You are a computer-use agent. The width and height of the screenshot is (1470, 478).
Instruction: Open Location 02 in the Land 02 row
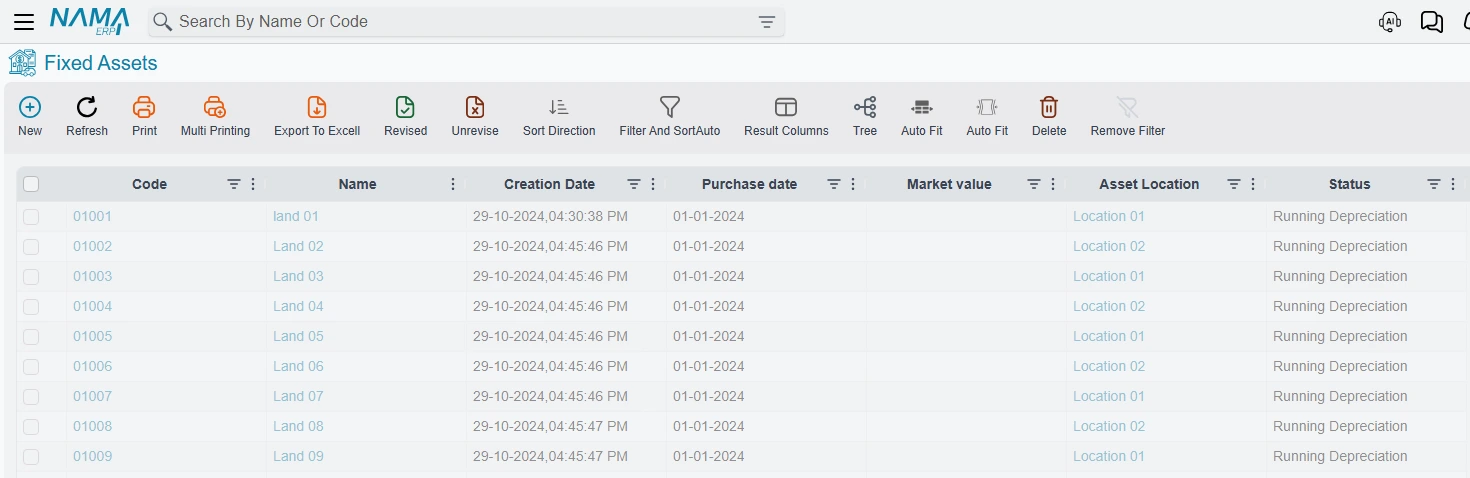[1108, 246]
